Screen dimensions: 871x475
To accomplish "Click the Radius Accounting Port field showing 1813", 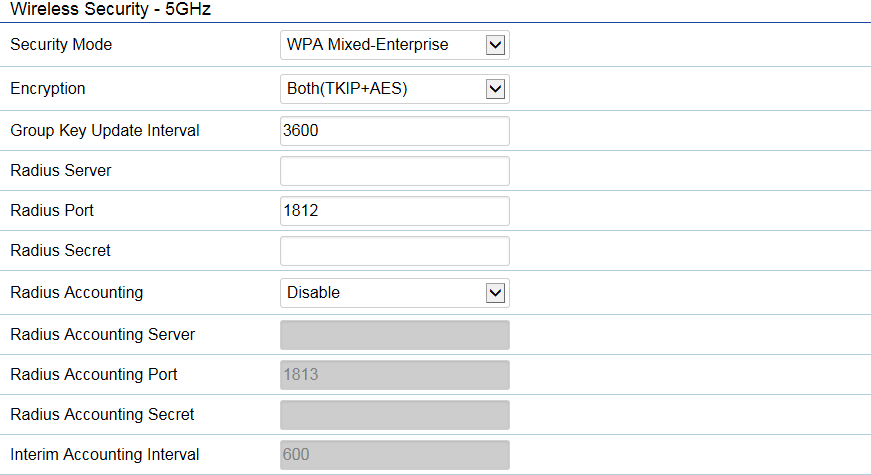I will [394, 375].
